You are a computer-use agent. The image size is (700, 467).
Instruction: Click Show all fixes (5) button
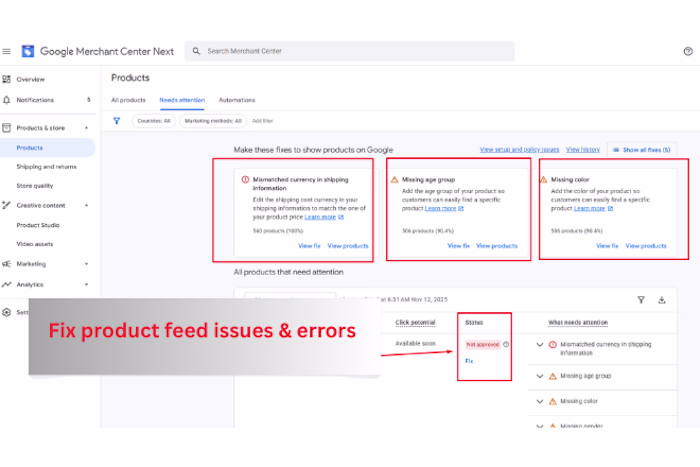click(642, 150)
